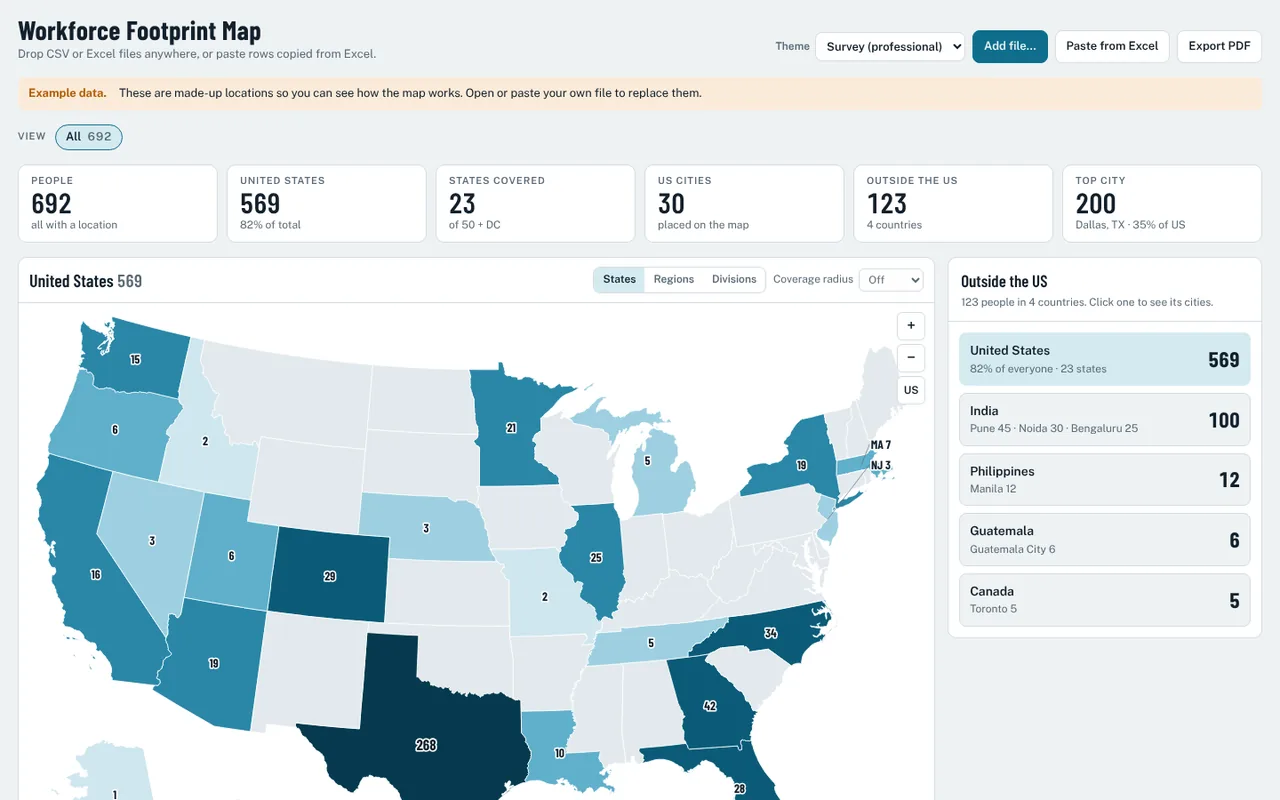This screenshot has width=1280, height=800.
Task: Click the Workforce Footprint Map title
Action: (x=140, y=29)
